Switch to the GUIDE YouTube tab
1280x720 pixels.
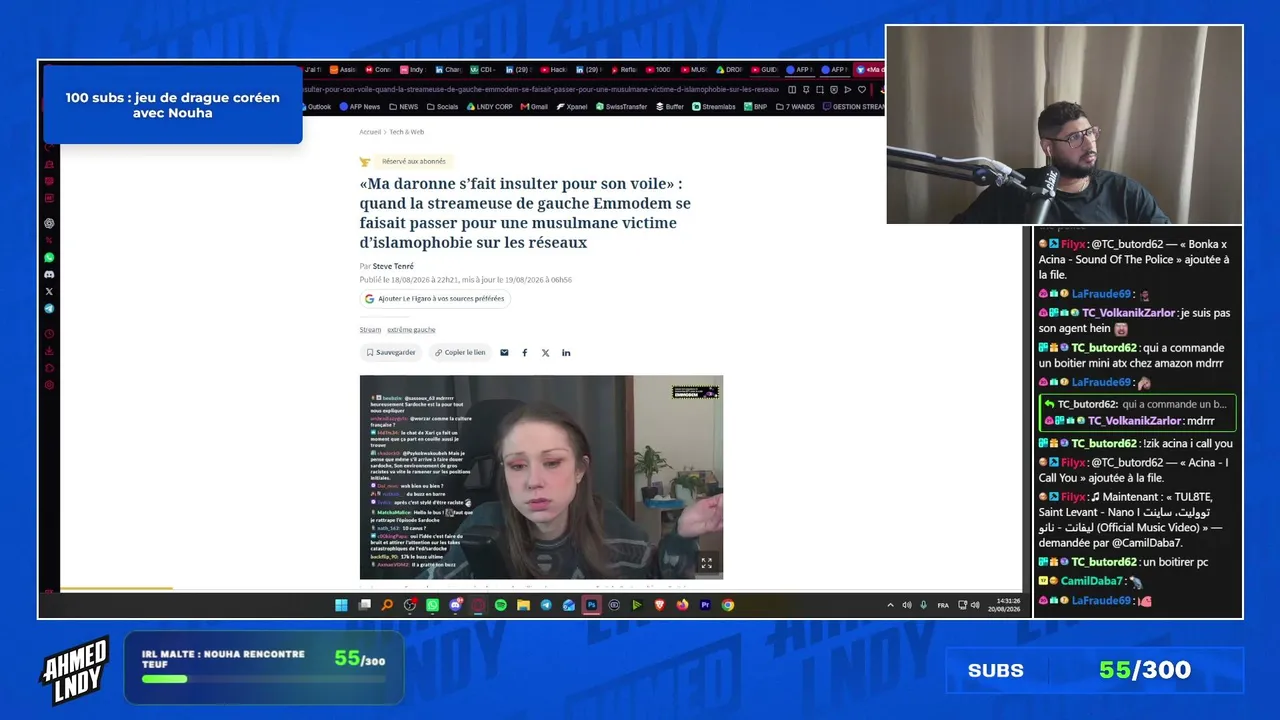coord(765,70)
